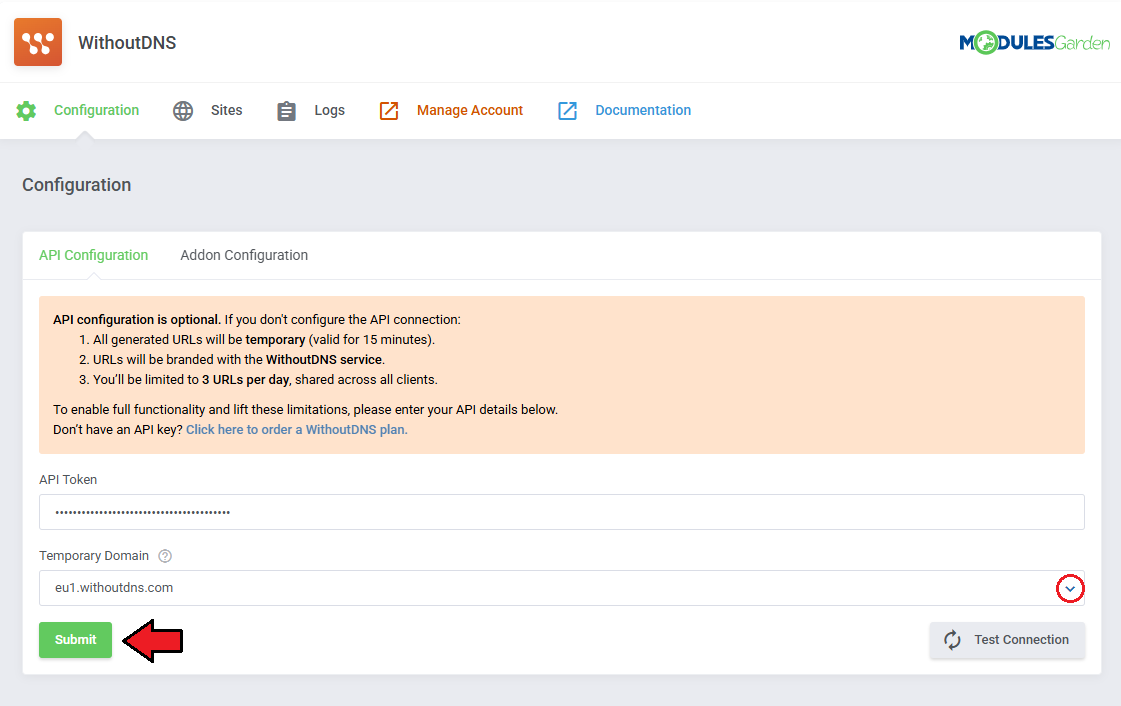This screenshot has height=706, width=1121.
Task: Click the Temporary Domain label
Action: (94, 555)
